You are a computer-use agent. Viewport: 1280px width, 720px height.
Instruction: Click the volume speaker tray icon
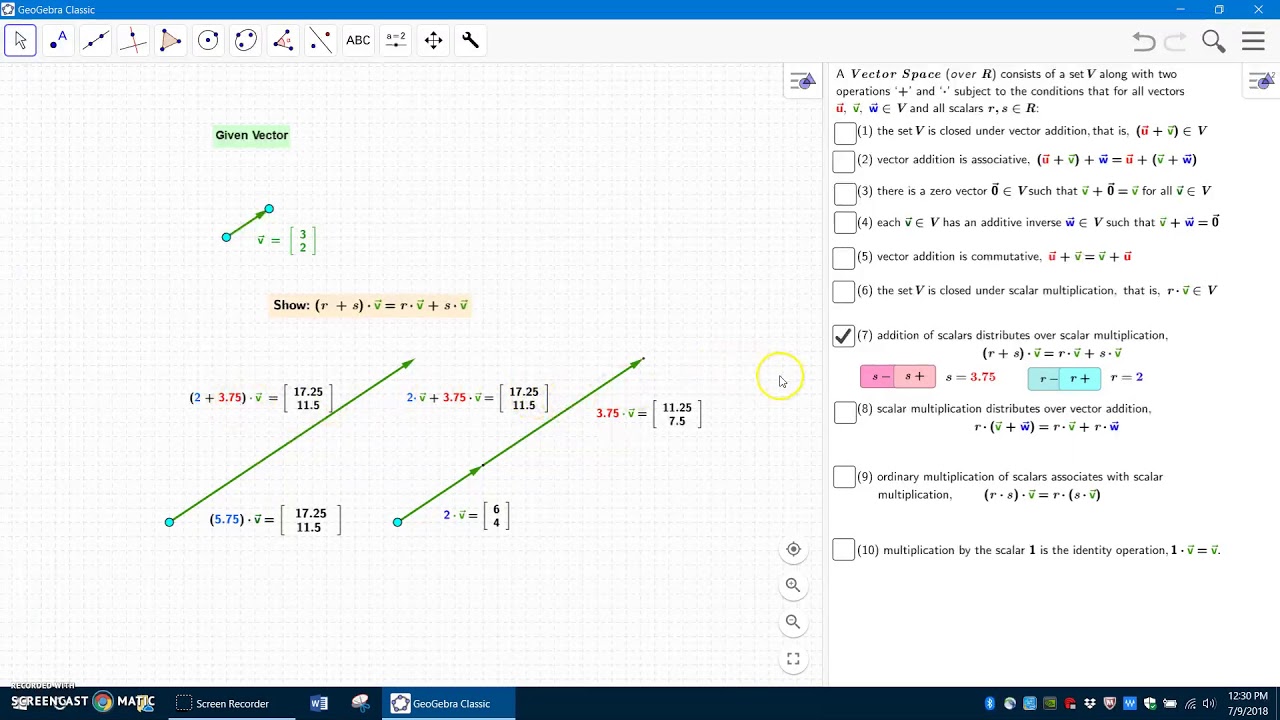point(1209,704)
